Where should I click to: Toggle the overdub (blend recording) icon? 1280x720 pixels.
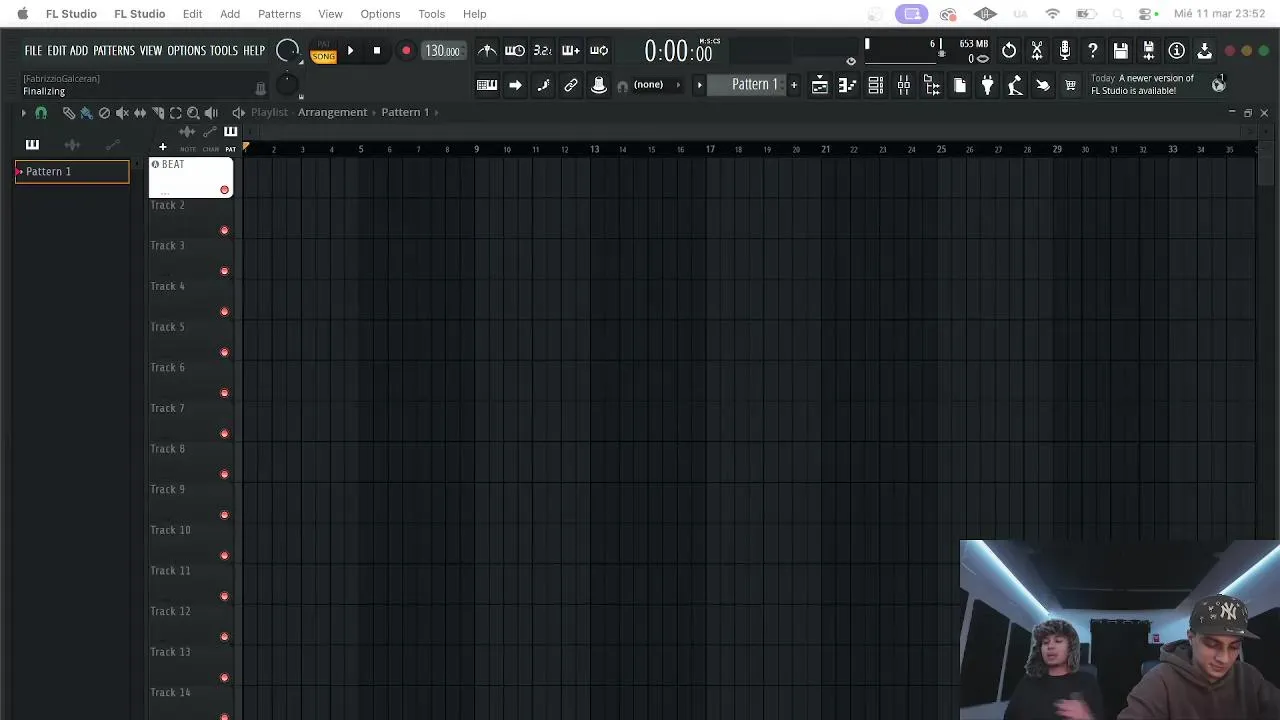tap(571, 51)
